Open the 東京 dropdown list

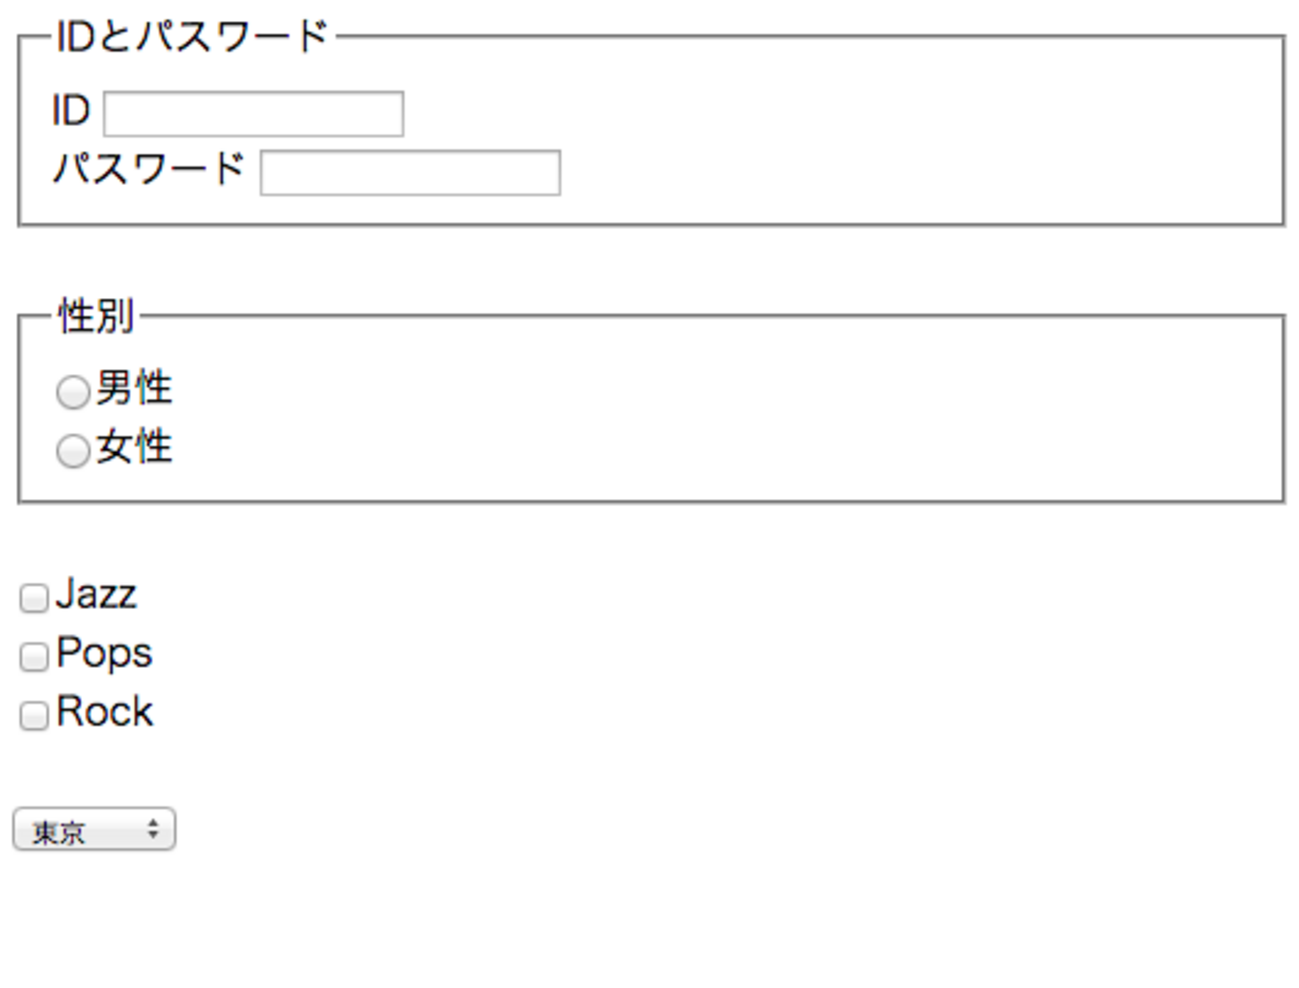tap(93, 830)
